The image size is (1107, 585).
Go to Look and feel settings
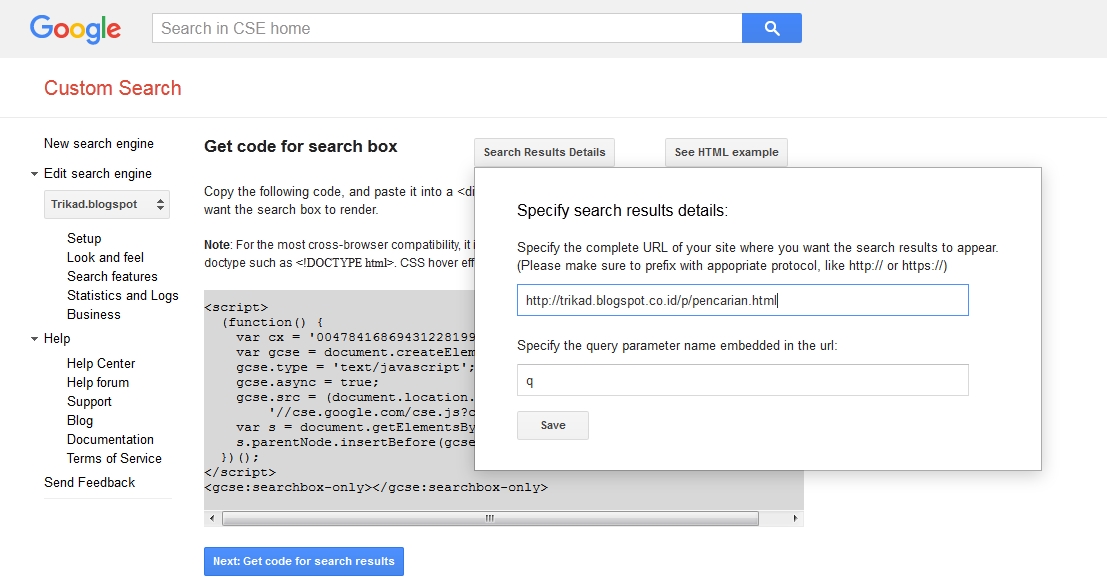(105, 257)
